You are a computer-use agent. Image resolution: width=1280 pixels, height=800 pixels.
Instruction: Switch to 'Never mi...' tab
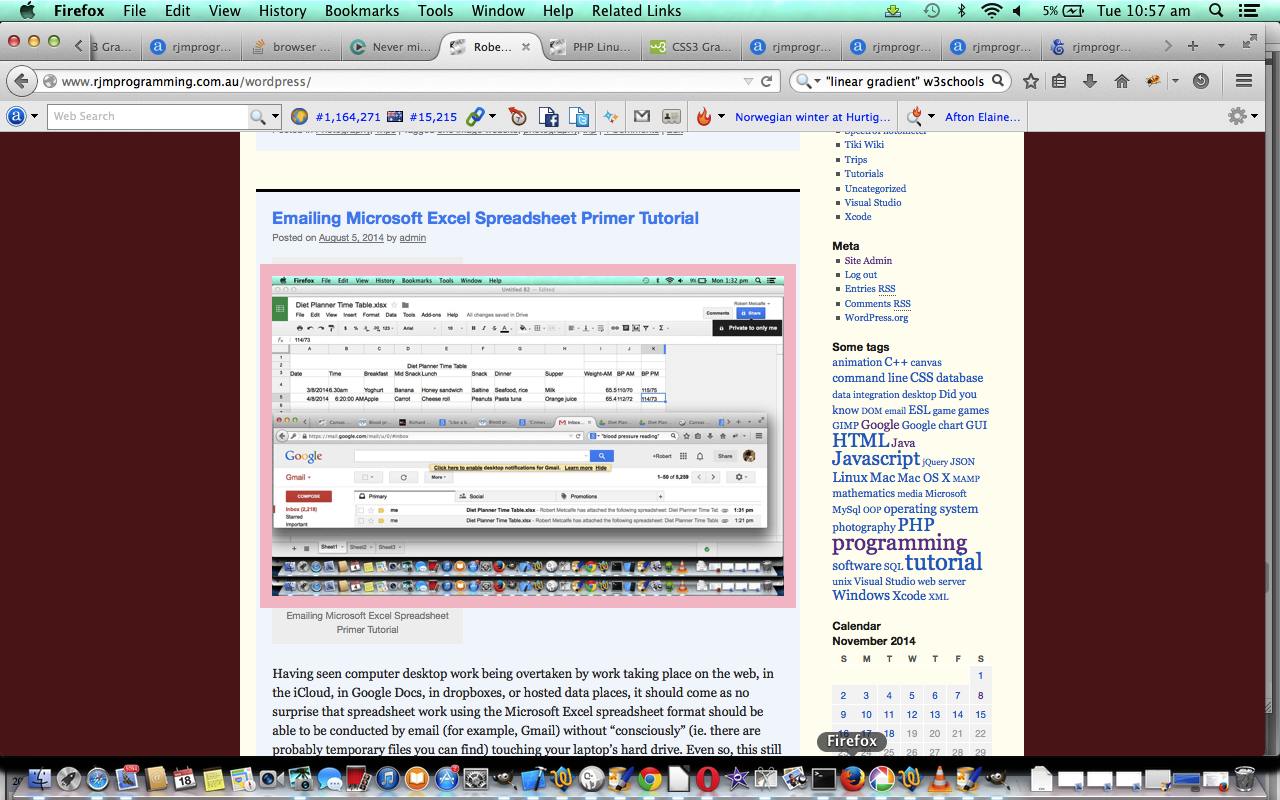point(391,47)
